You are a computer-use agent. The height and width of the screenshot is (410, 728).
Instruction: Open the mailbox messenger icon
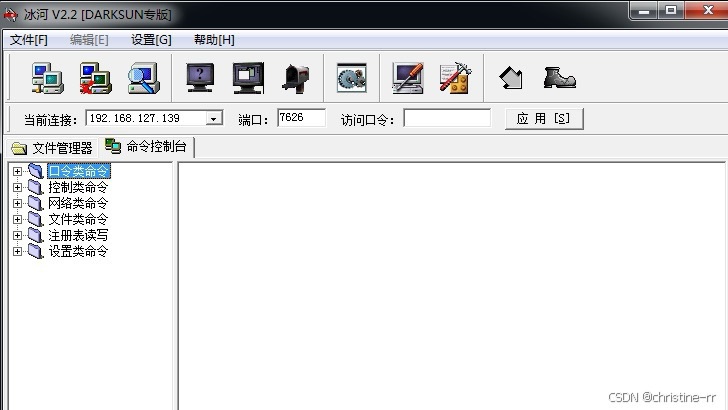click(296, 78)
